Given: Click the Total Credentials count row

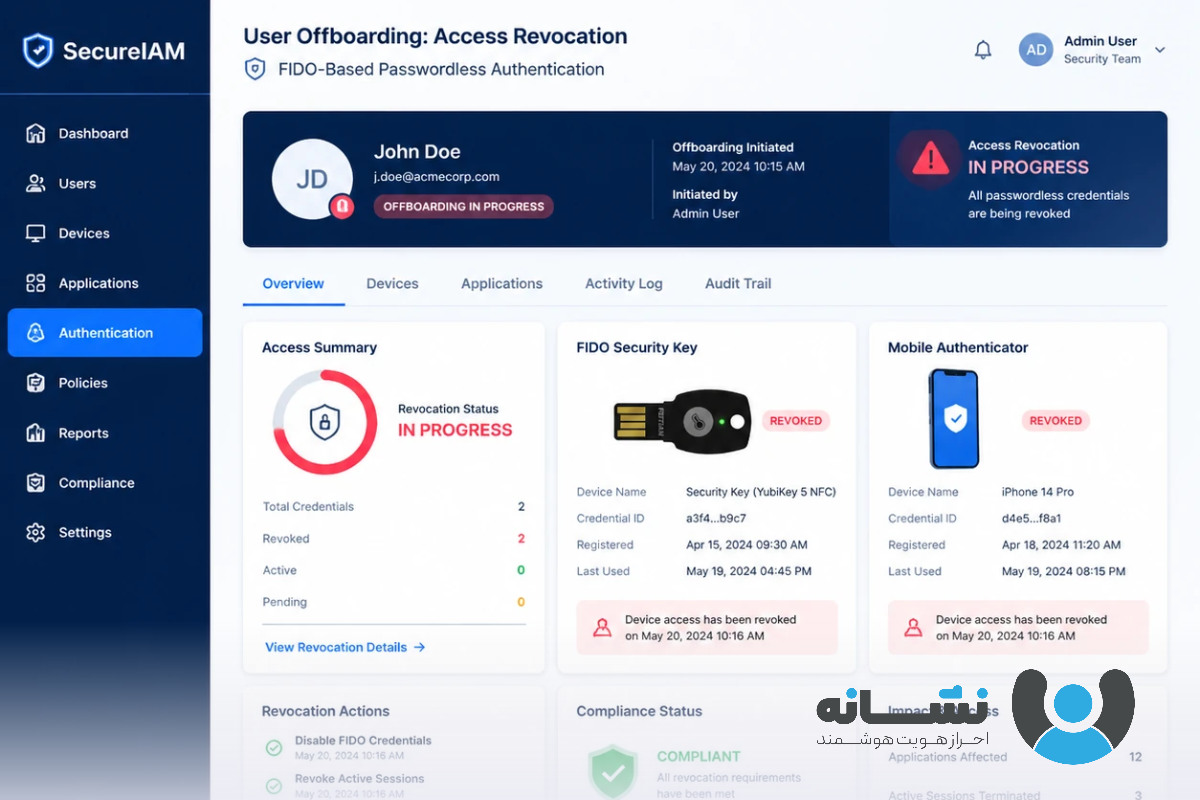Looking at the screenshot, I should (x=394, y=506).
